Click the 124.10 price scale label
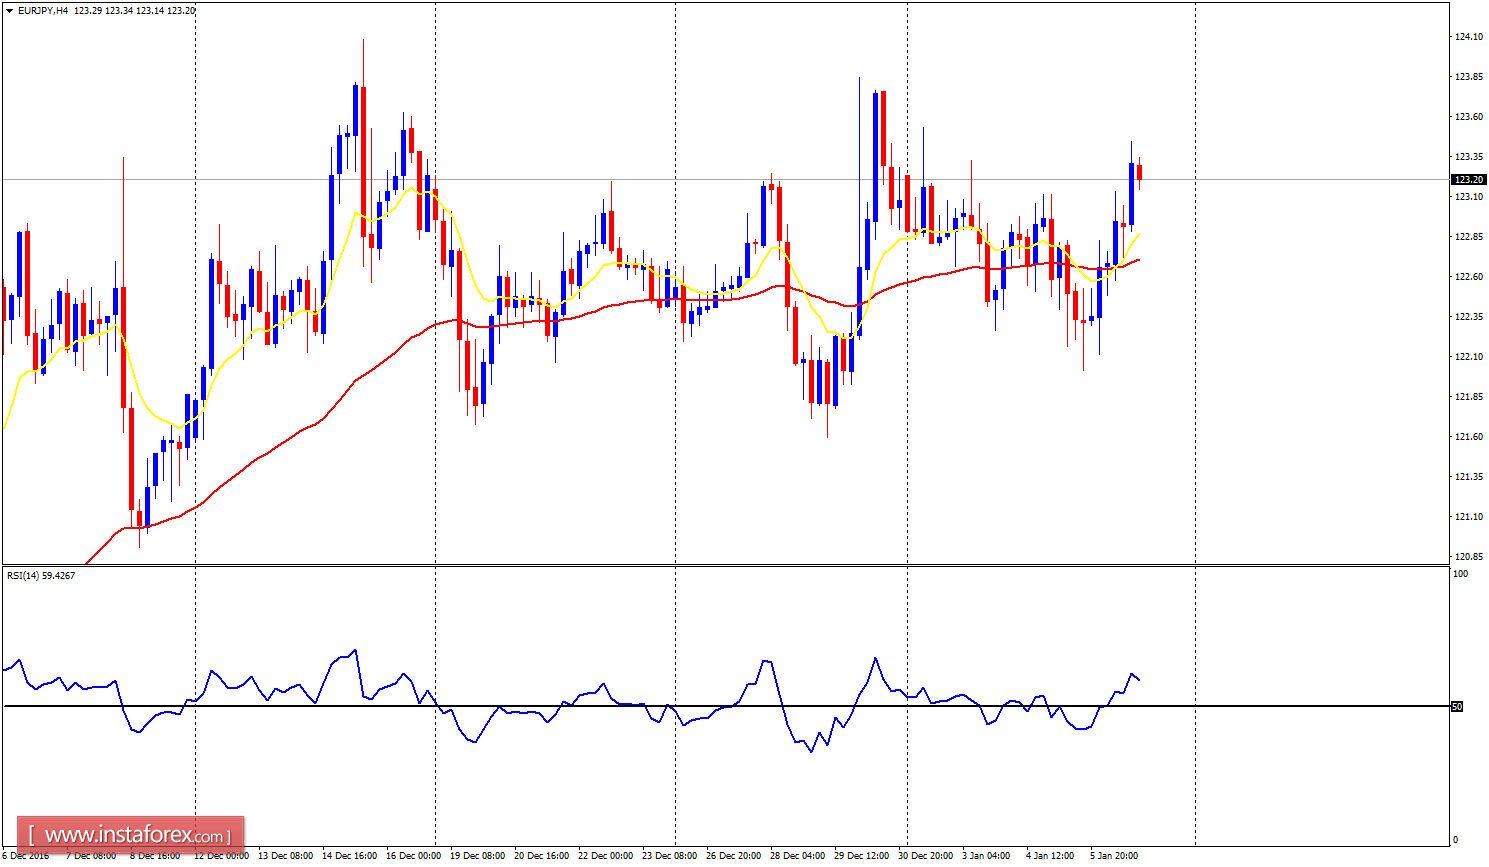The image size is (1489, 867). pyautogui.click(x=1468, y=37)
